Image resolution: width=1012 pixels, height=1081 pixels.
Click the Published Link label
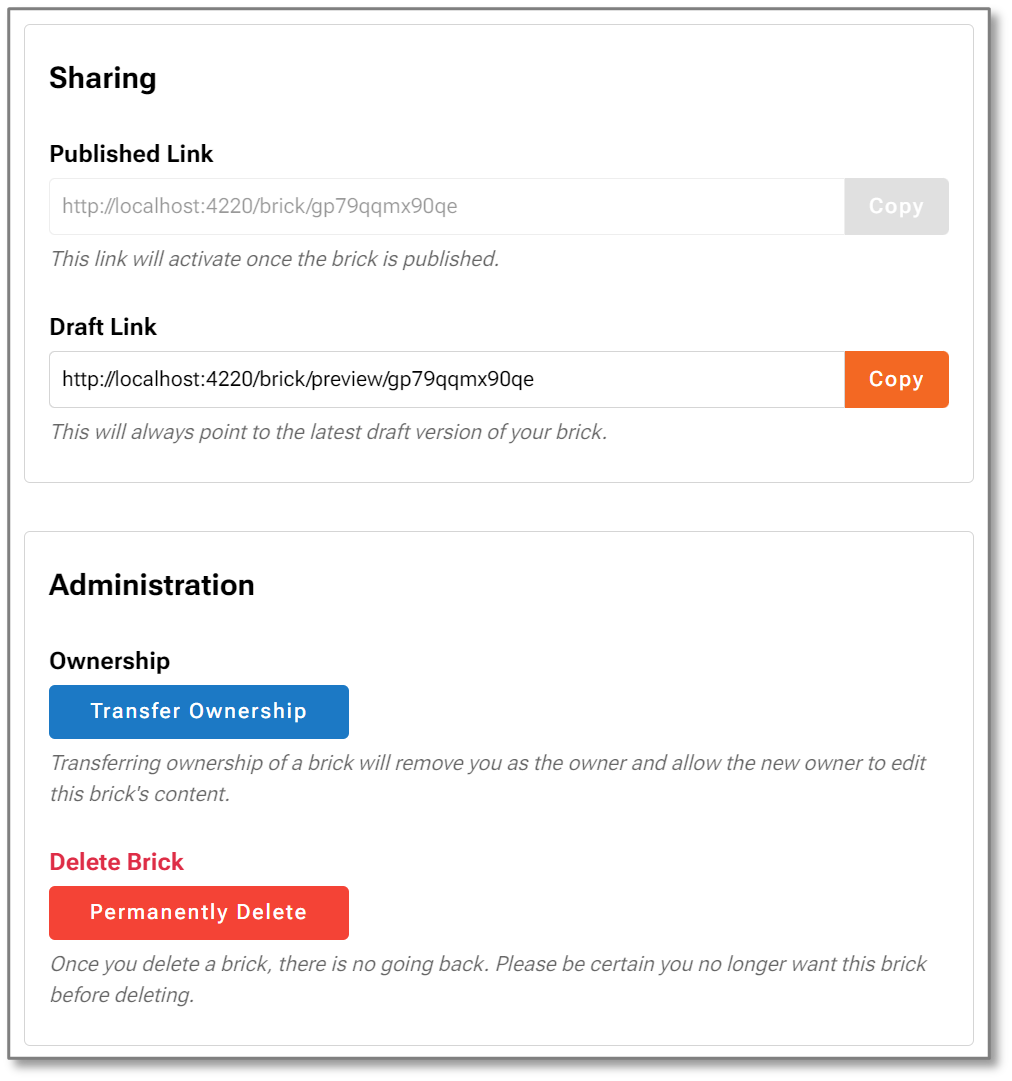tap(131, 154)
